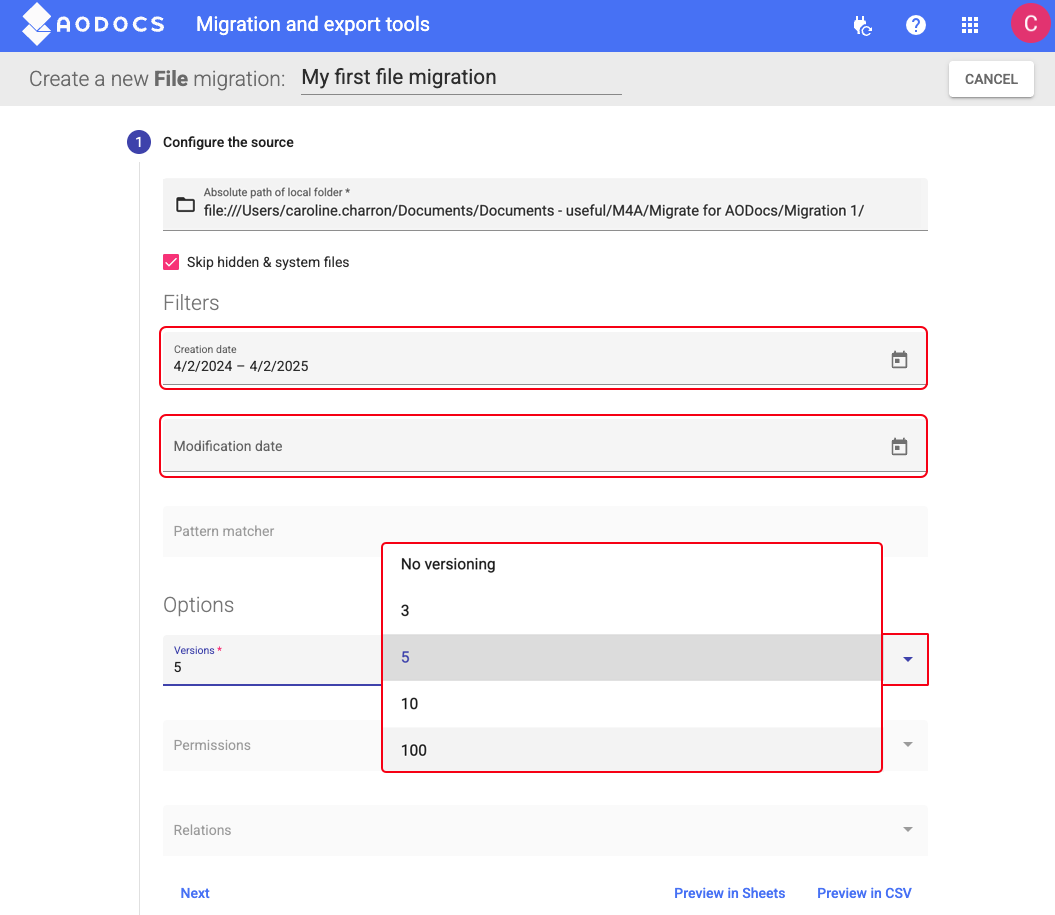Image resolution: width=1055 pixels, height=915 pixels.
Task: Click the Versions field showing 5
Action: [x=272, y=660]
